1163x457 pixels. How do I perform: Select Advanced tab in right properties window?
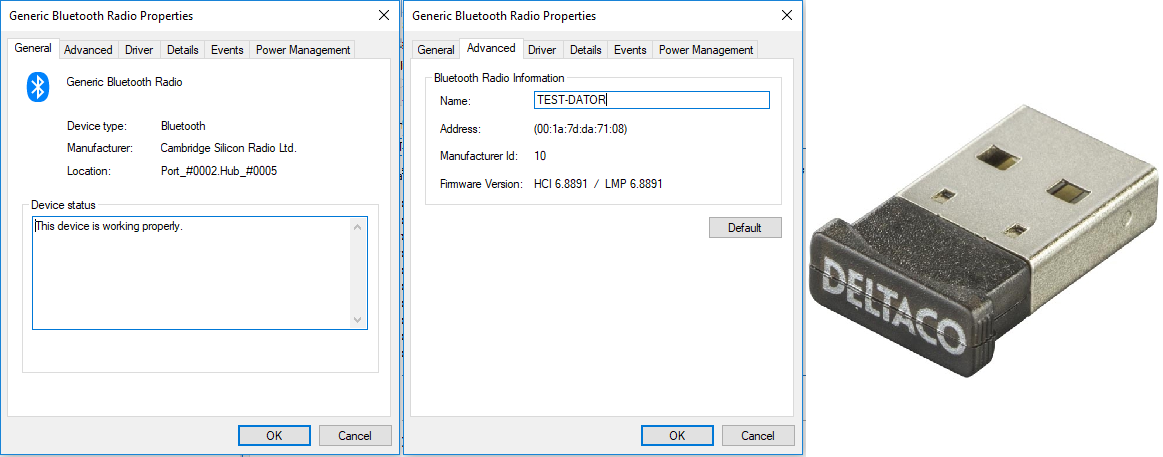[491, 48]
